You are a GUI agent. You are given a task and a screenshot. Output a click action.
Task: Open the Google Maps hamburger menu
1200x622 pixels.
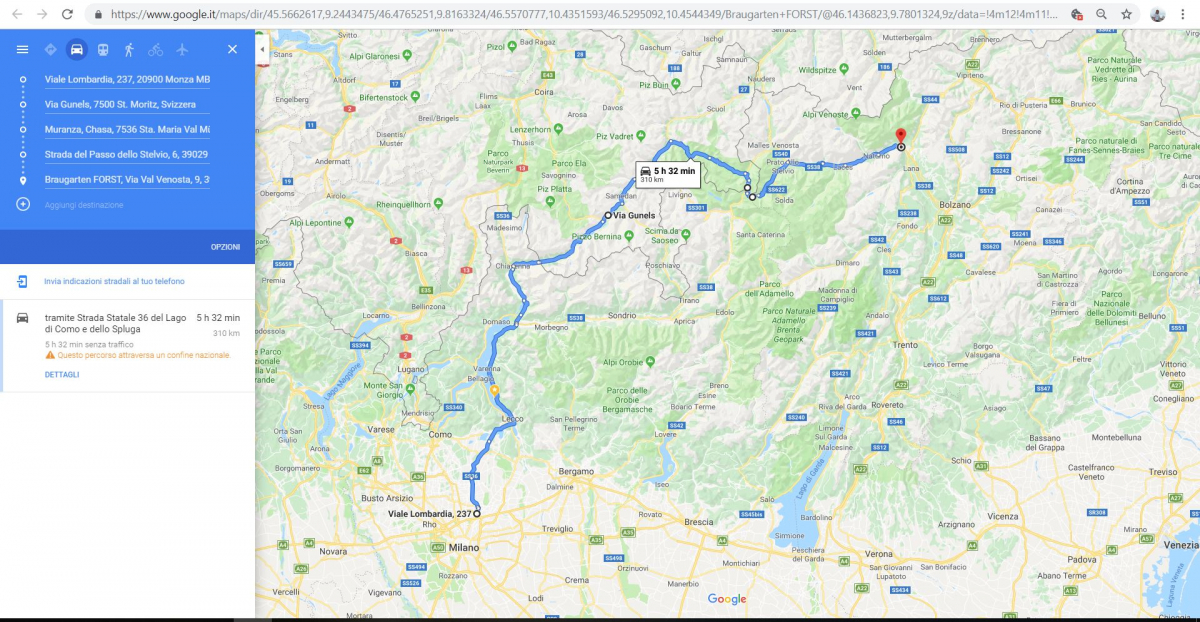(x=22, y=49)
